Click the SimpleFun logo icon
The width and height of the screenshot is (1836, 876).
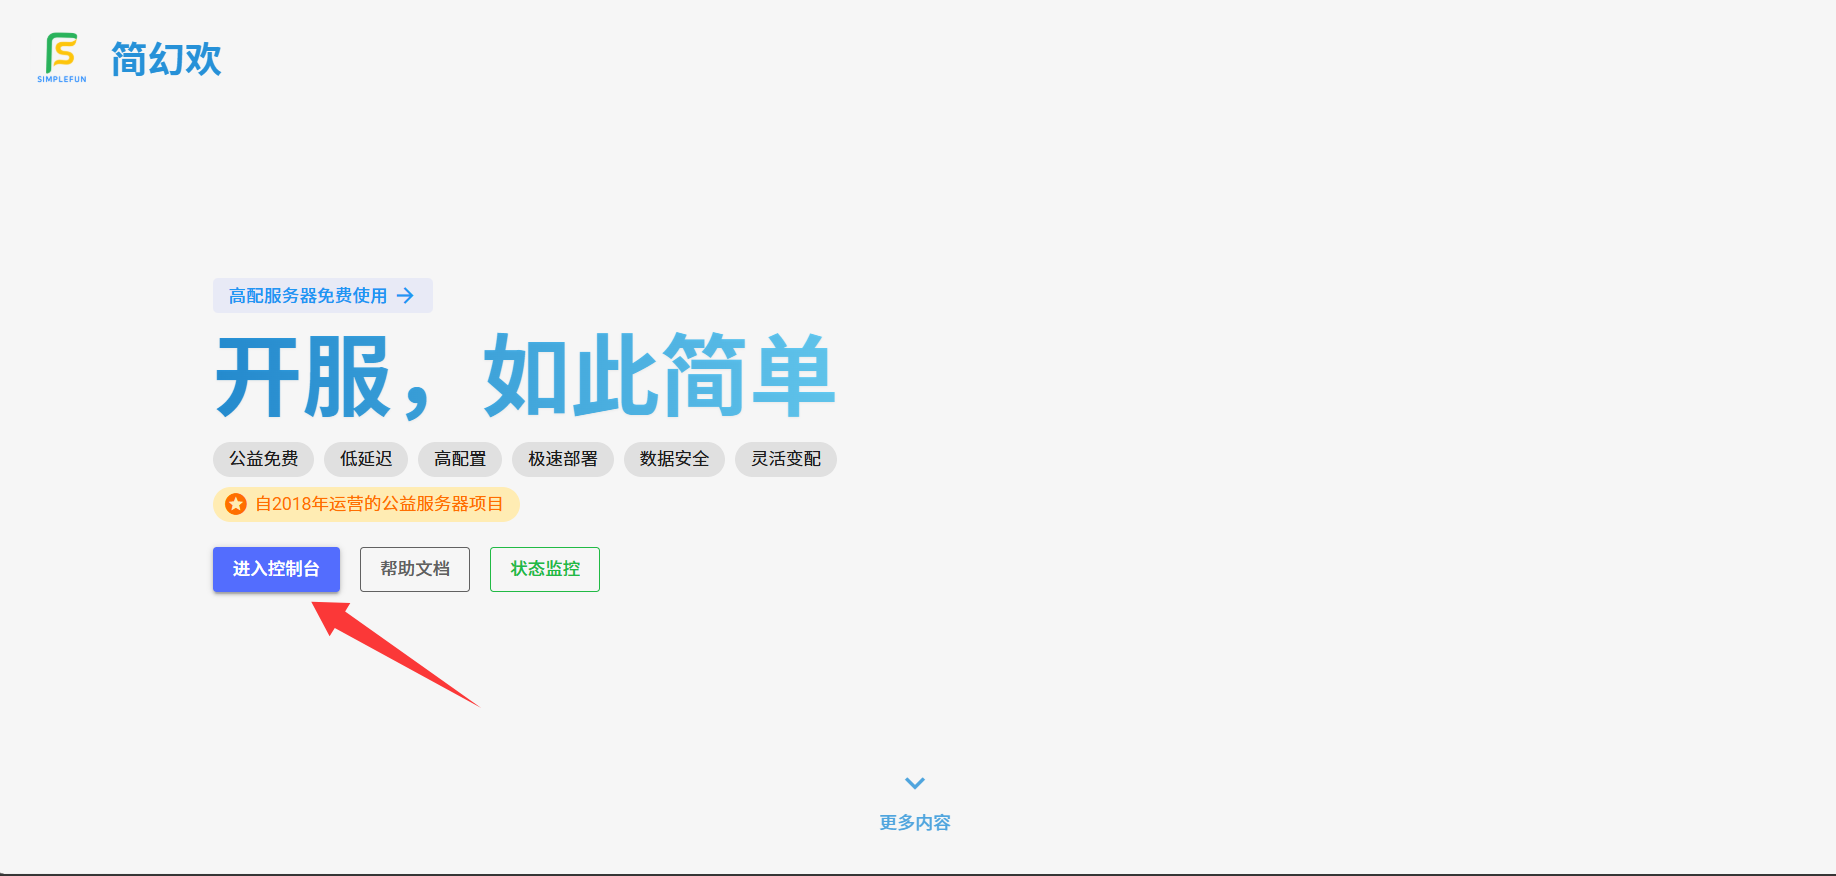tap(62, 57)
